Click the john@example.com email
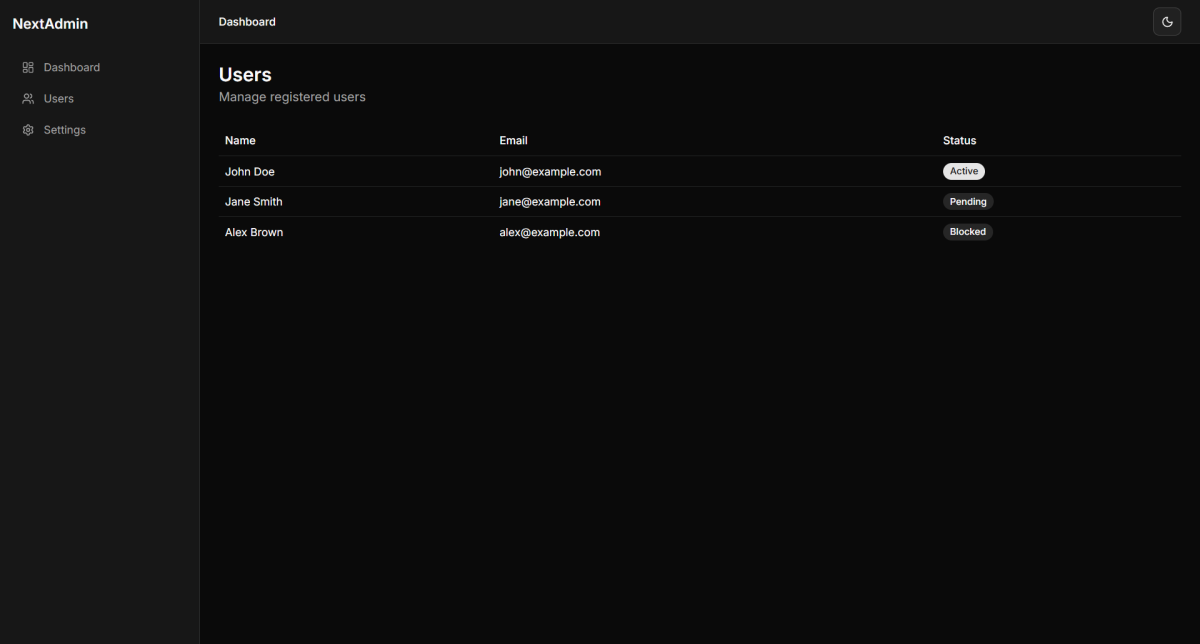Viewport: 1200px width, 644px height. [x=550, y=172]
